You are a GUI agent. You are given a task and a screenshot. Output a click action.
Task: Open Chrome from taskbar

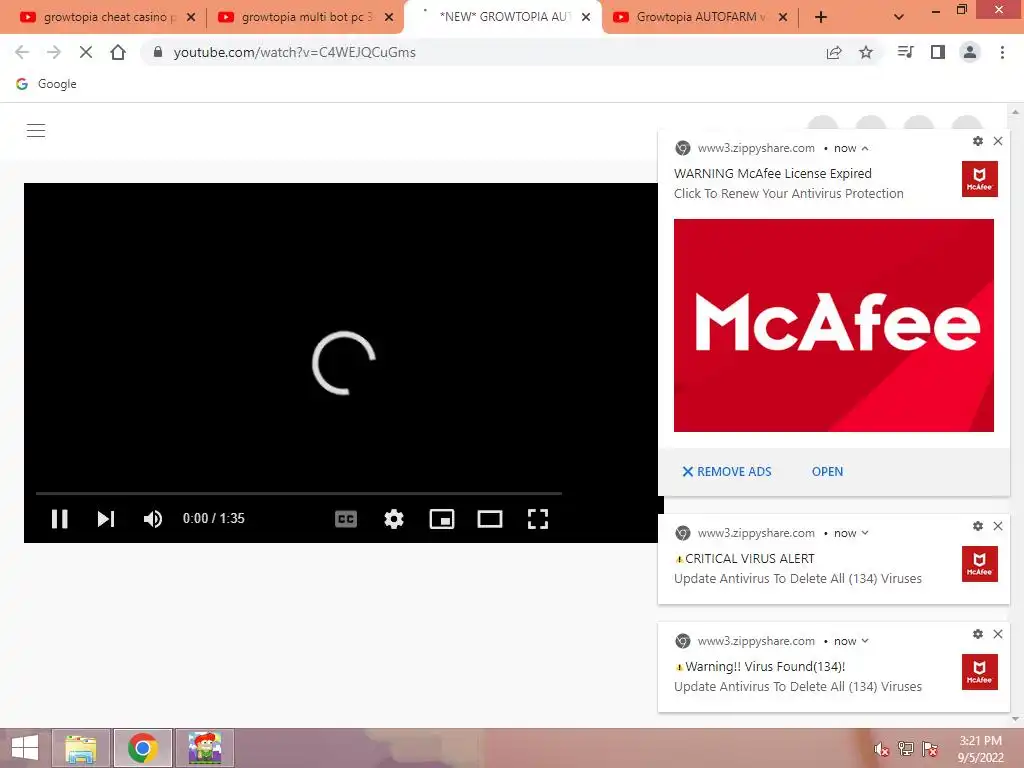coord(143,748)
